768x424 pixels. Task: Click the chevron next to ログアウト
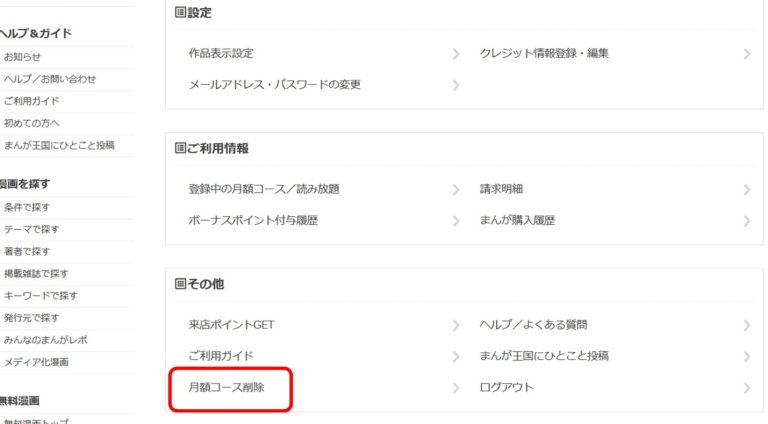click(747, 388)
